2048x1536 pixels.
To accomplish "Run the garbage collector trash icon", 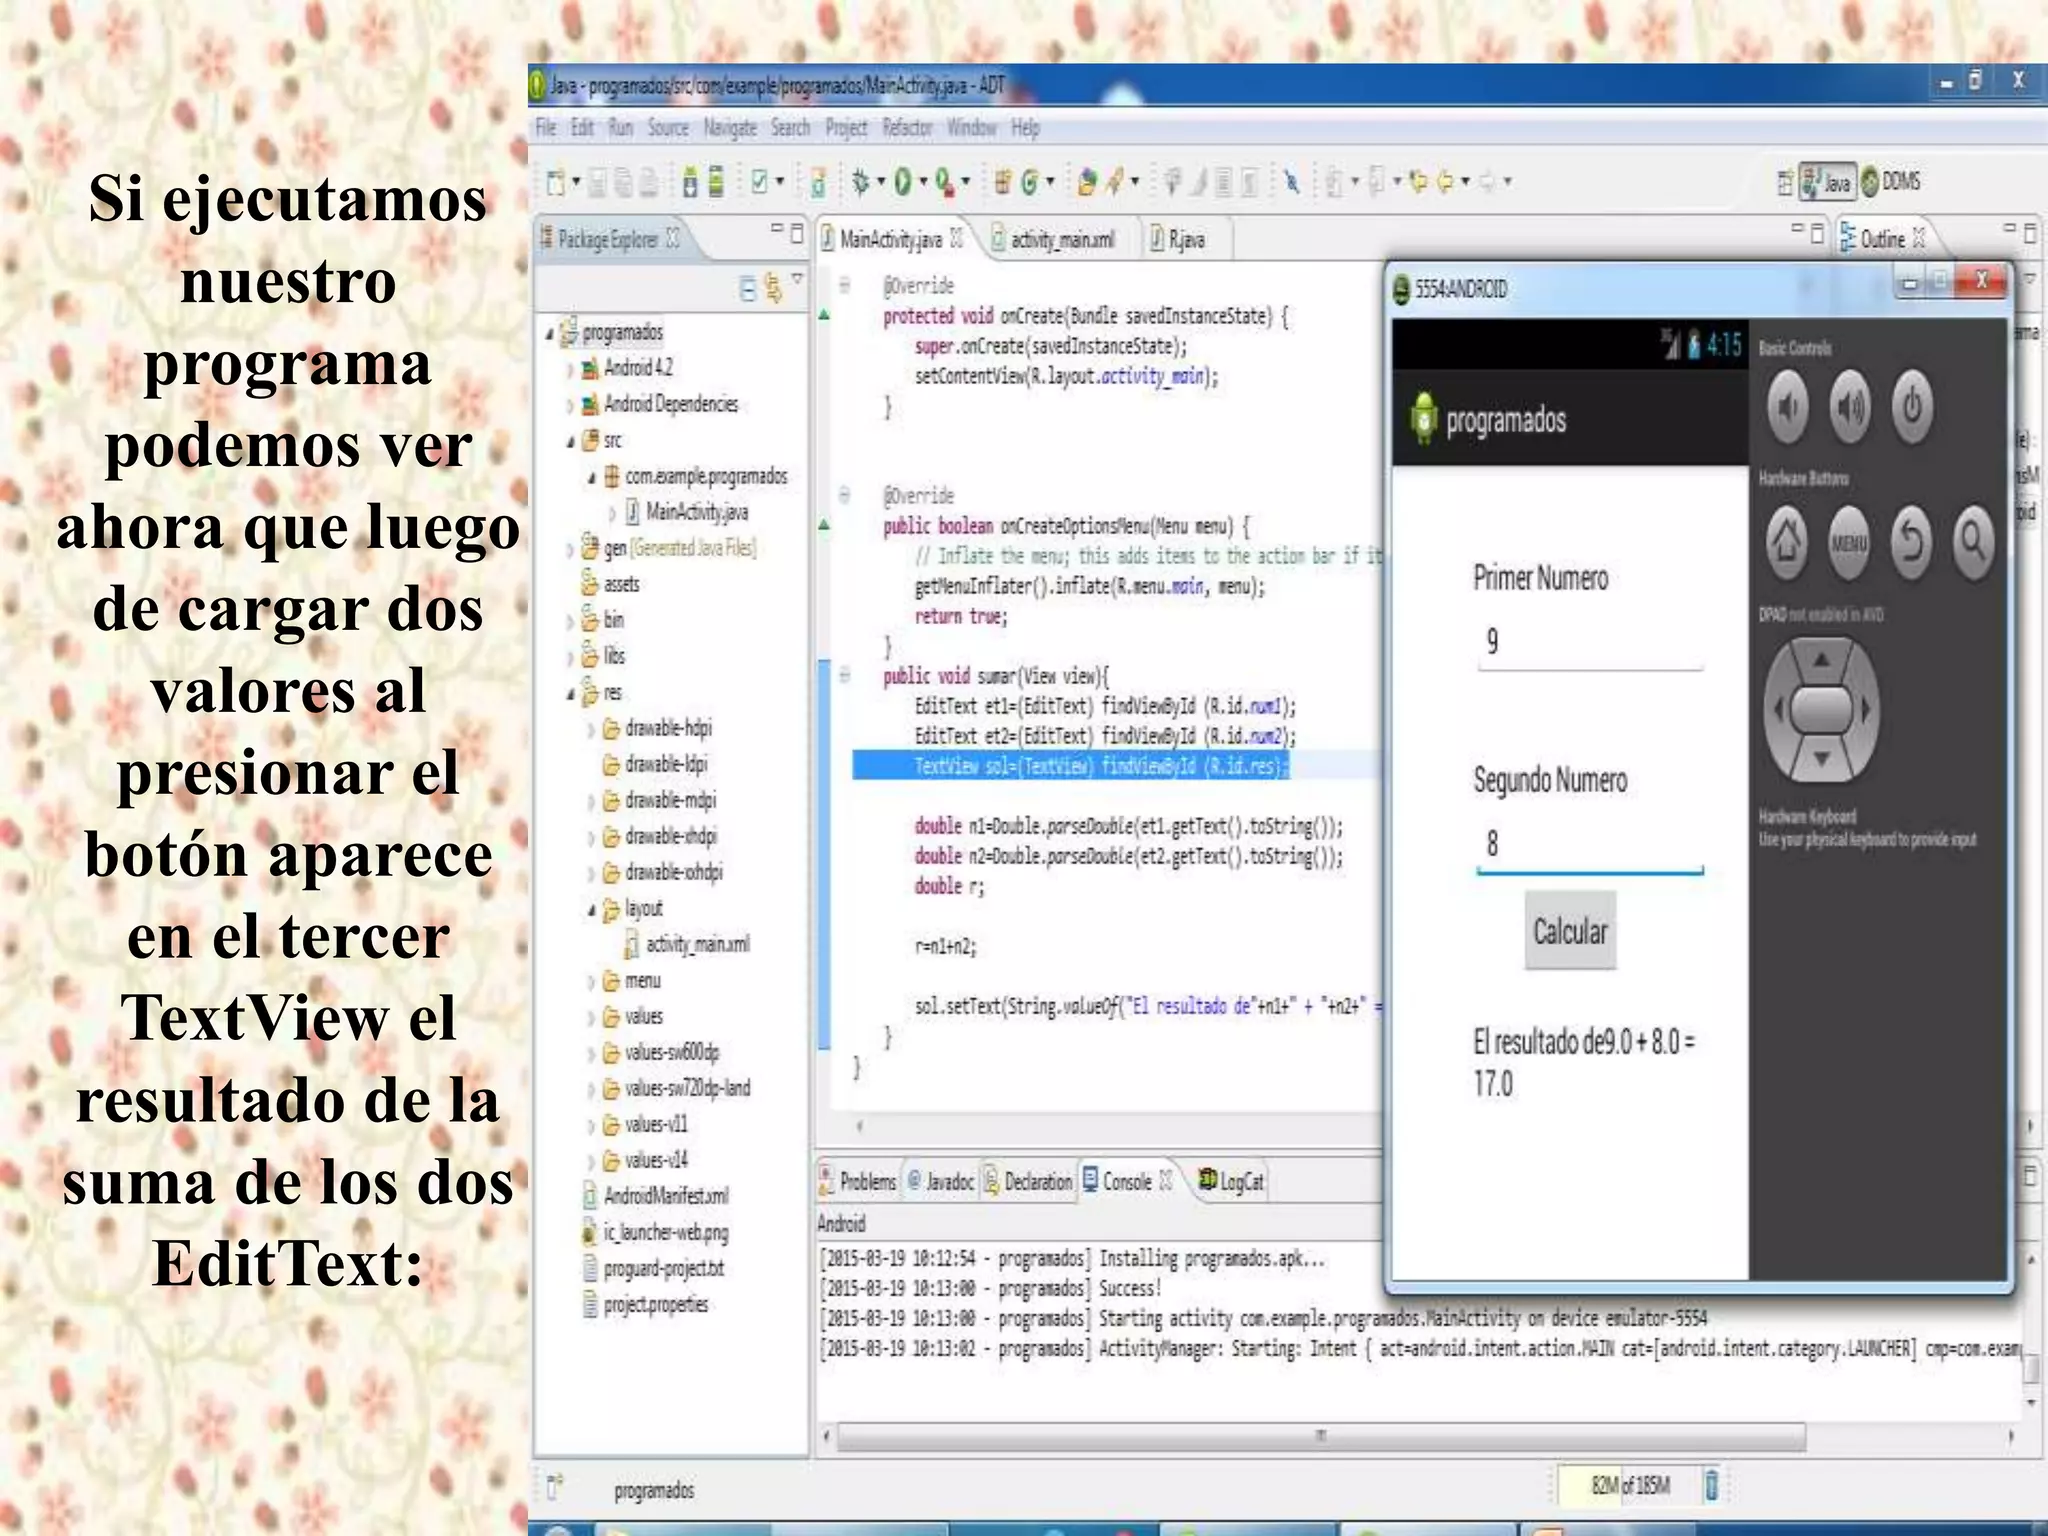I will tap(1711, 1485).
